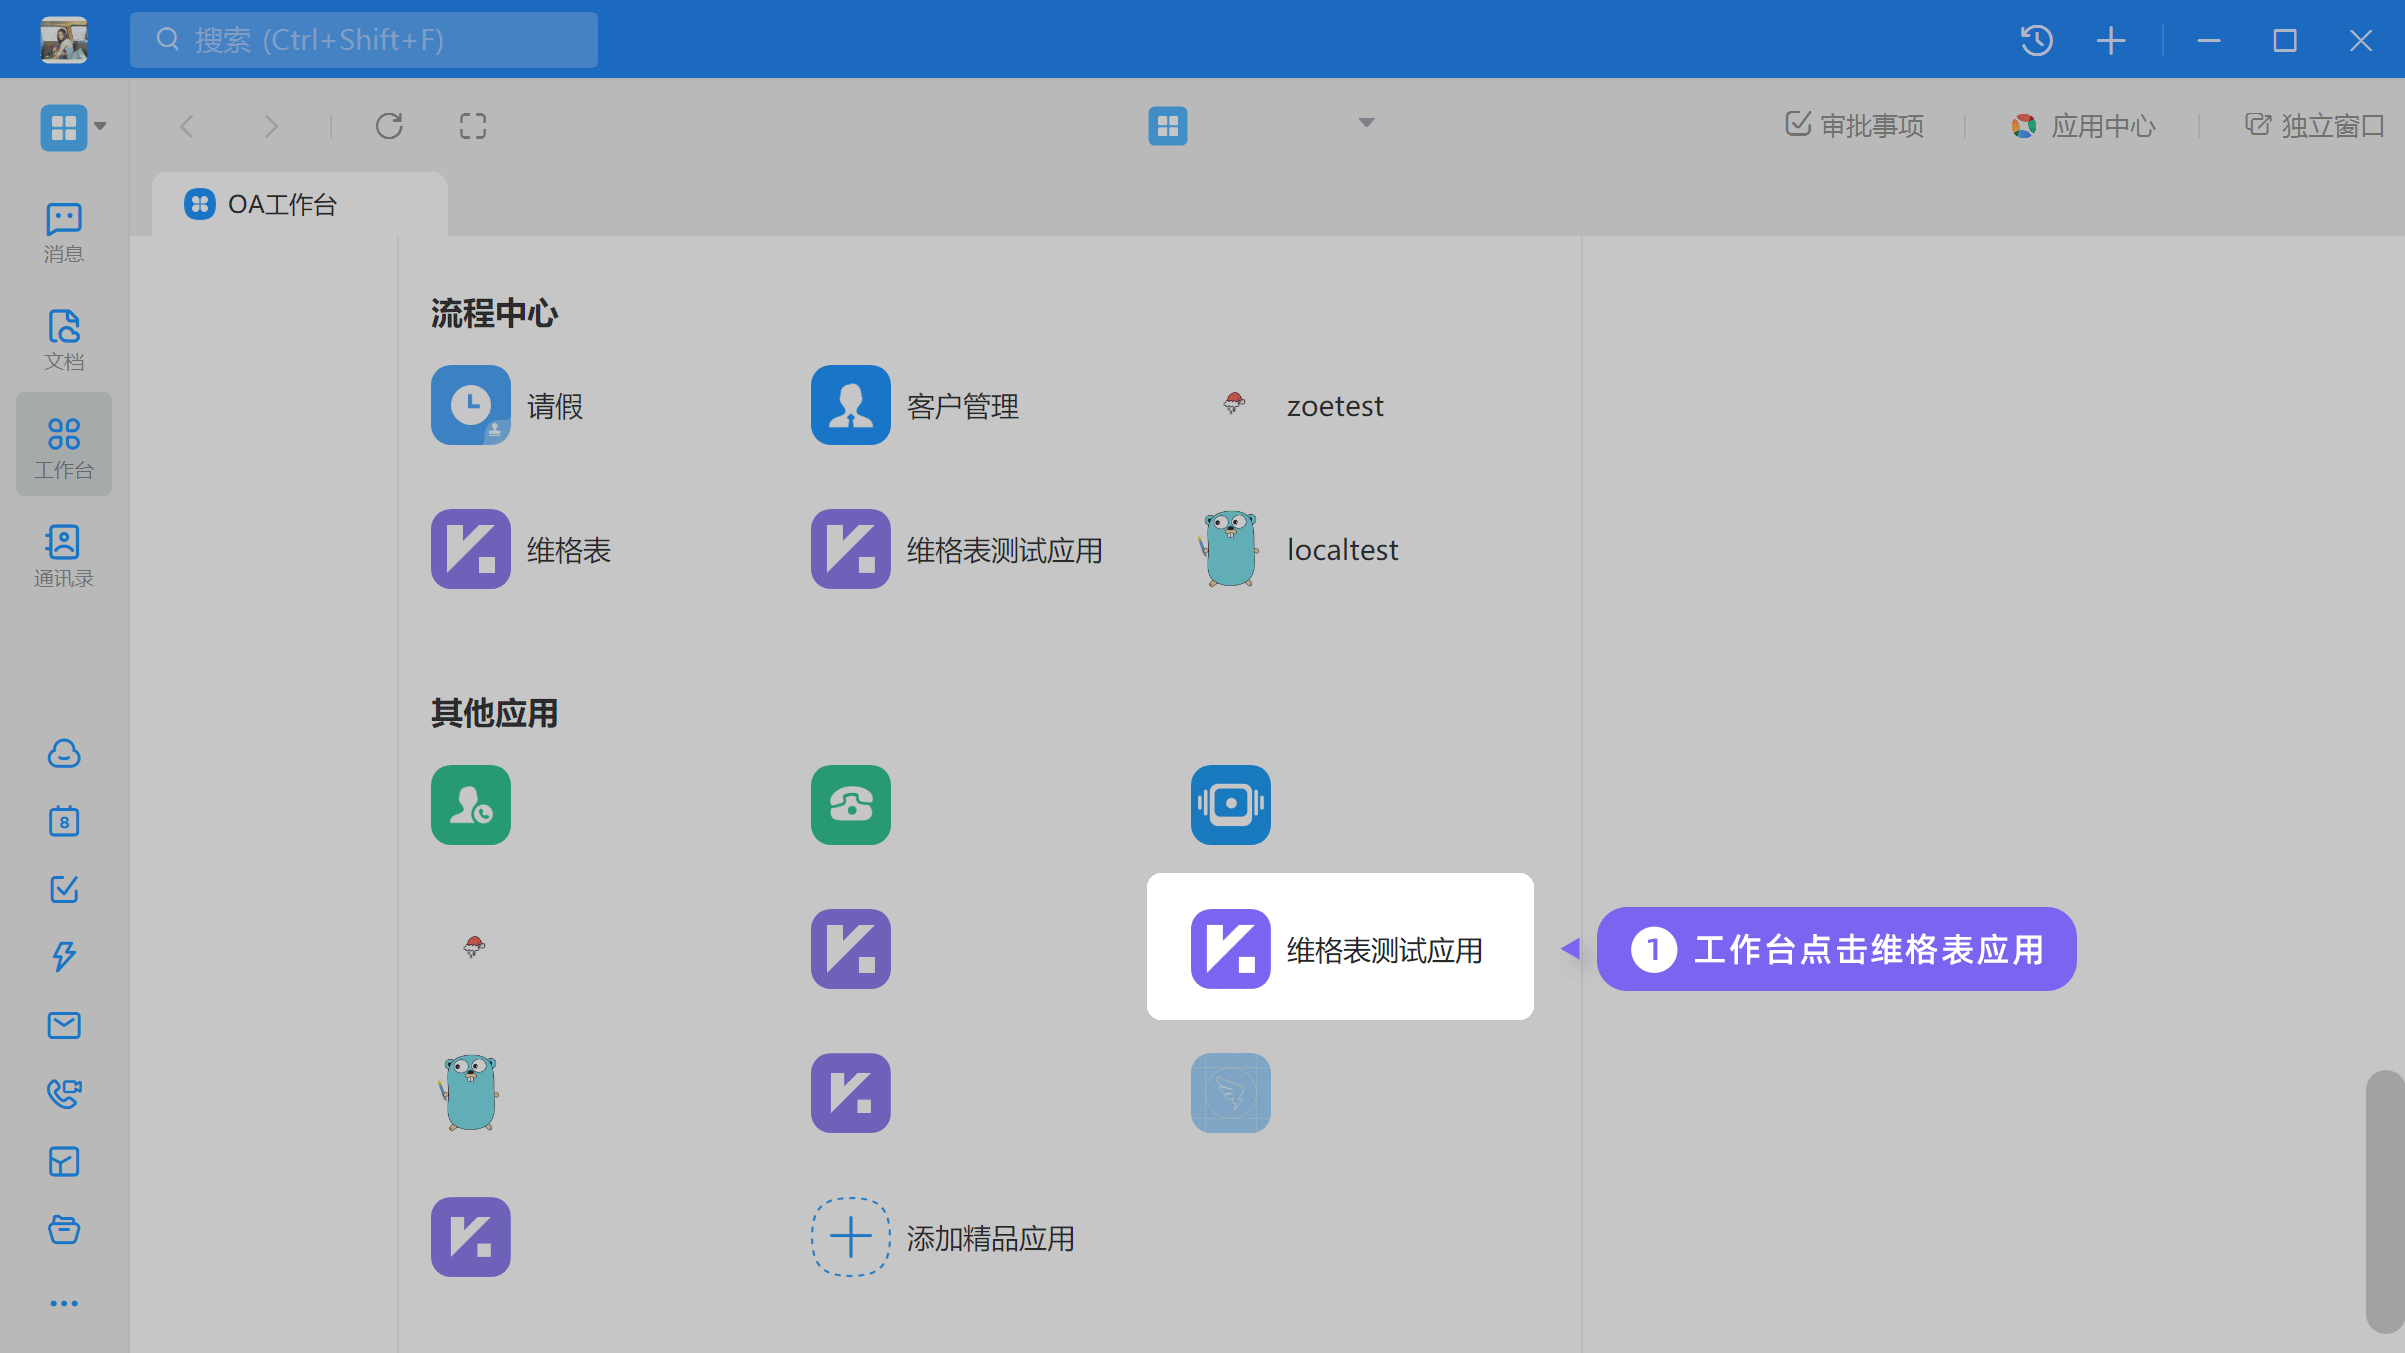The width and height of the screenshot is (2405, 1353).
Task: Open the 消息 messages sidebar icon
Action: [x=63, y=232]
